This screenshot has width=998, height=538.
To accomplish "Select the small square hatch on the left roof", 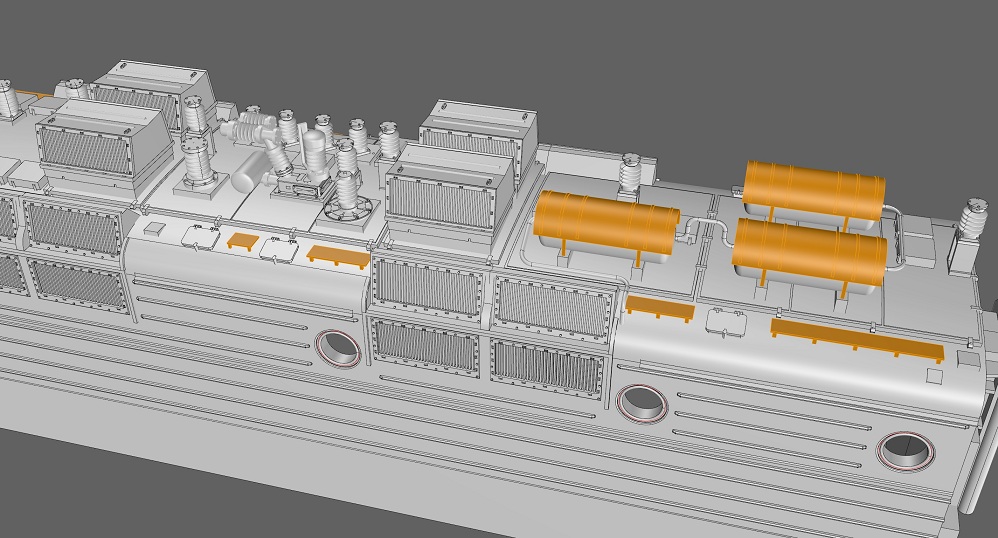I will coord(153,229).
